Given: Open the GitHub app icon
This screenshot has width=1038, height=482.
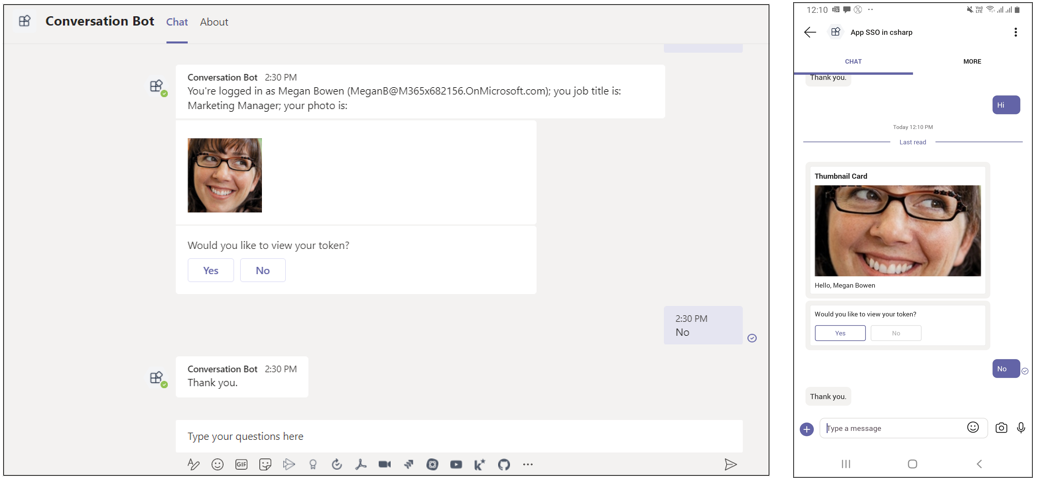Looking at the screenshot, I should click(x=504, y=464).
